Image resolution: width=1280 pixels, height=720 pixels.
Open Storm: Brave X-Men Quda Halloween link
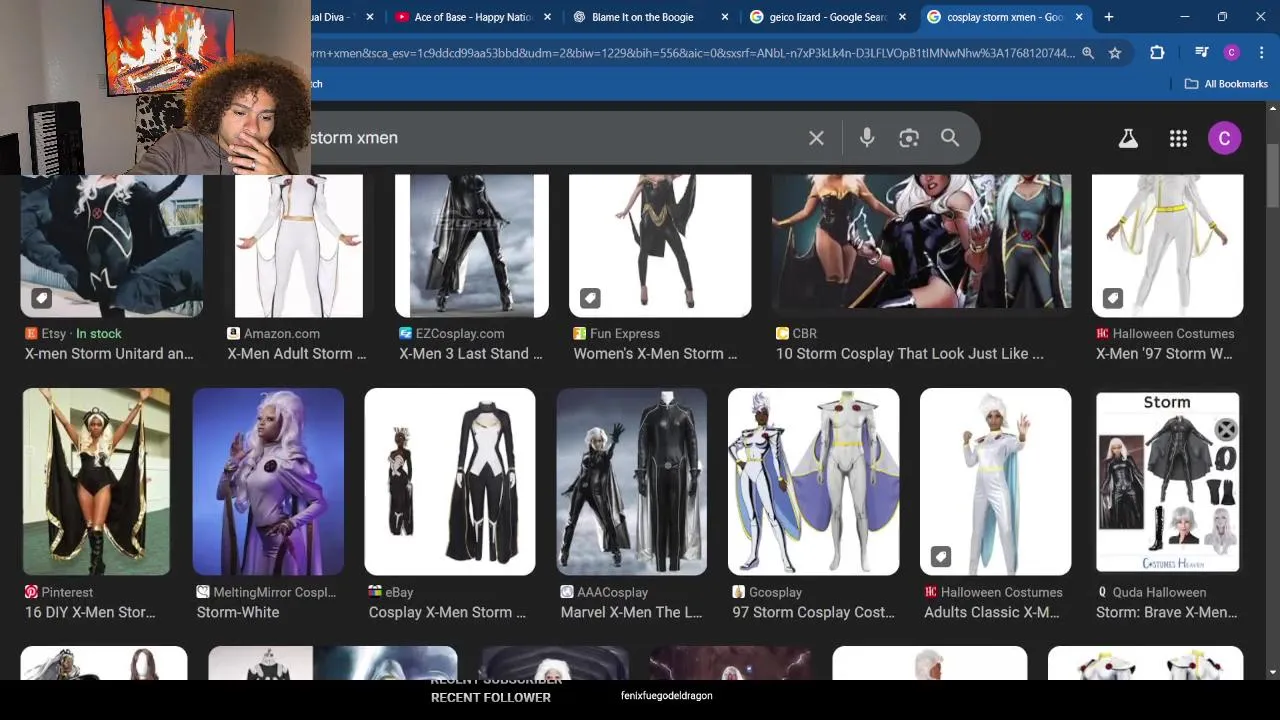tap(1166, 612)
